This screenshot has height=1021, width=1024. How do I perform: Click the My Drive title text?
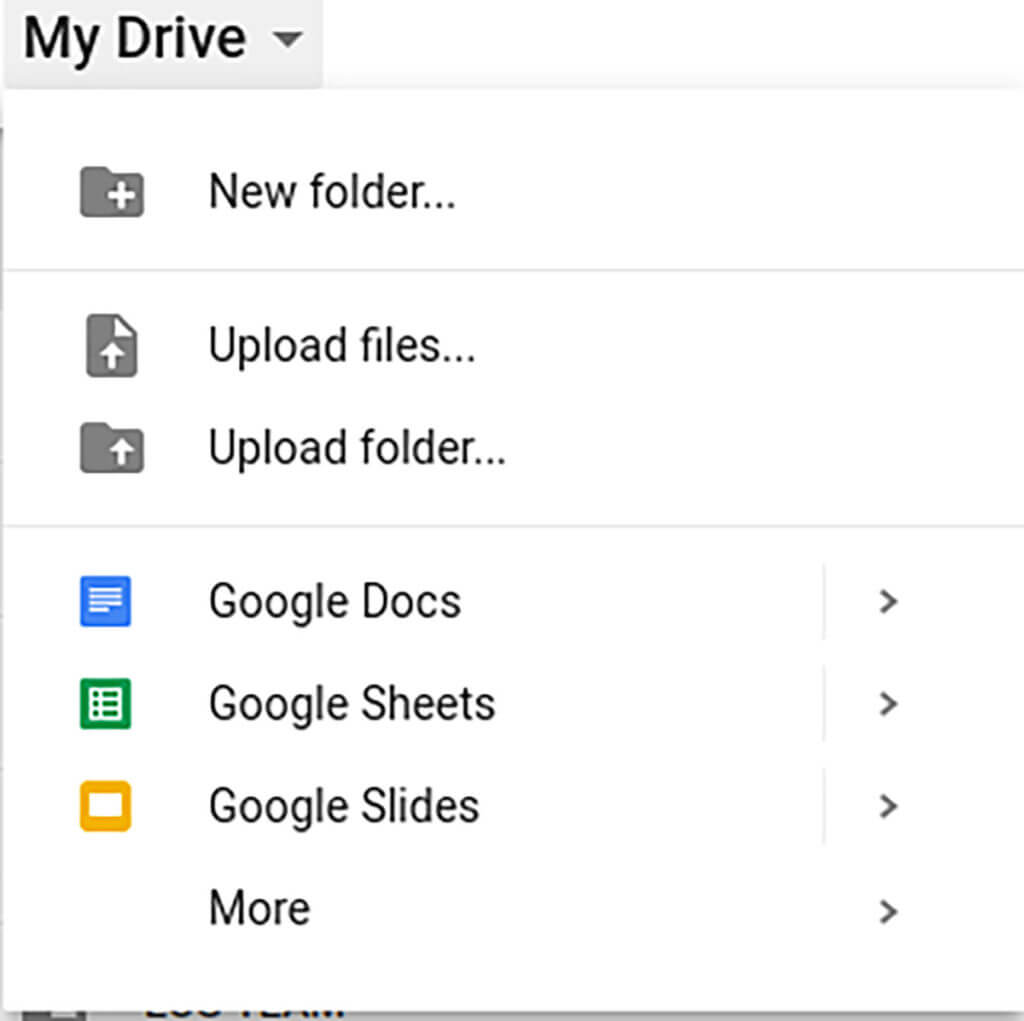point(134,40)
